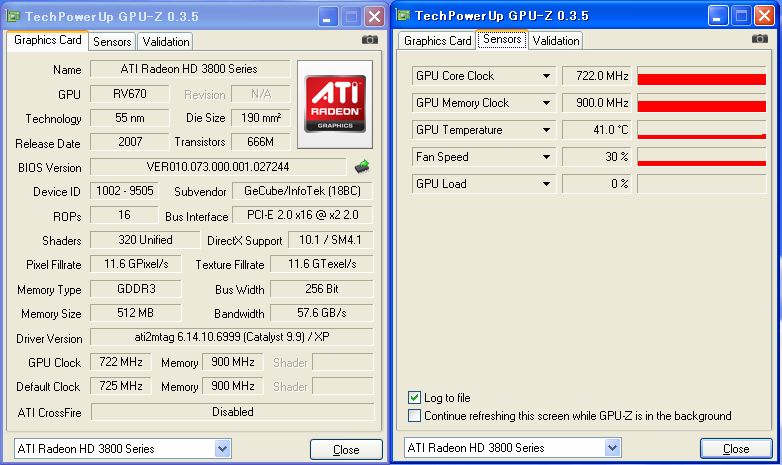Click camera screenshot icon in left GPU-Z window

(370, 39)
